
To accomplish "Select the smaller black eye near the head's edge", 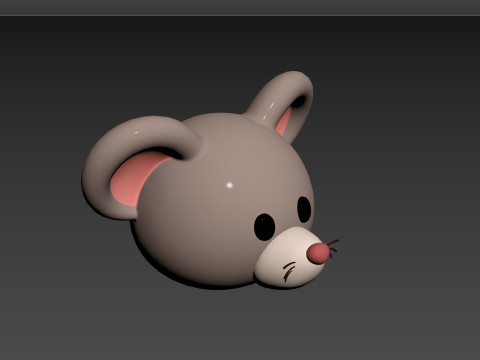I will tap(304, 209).
